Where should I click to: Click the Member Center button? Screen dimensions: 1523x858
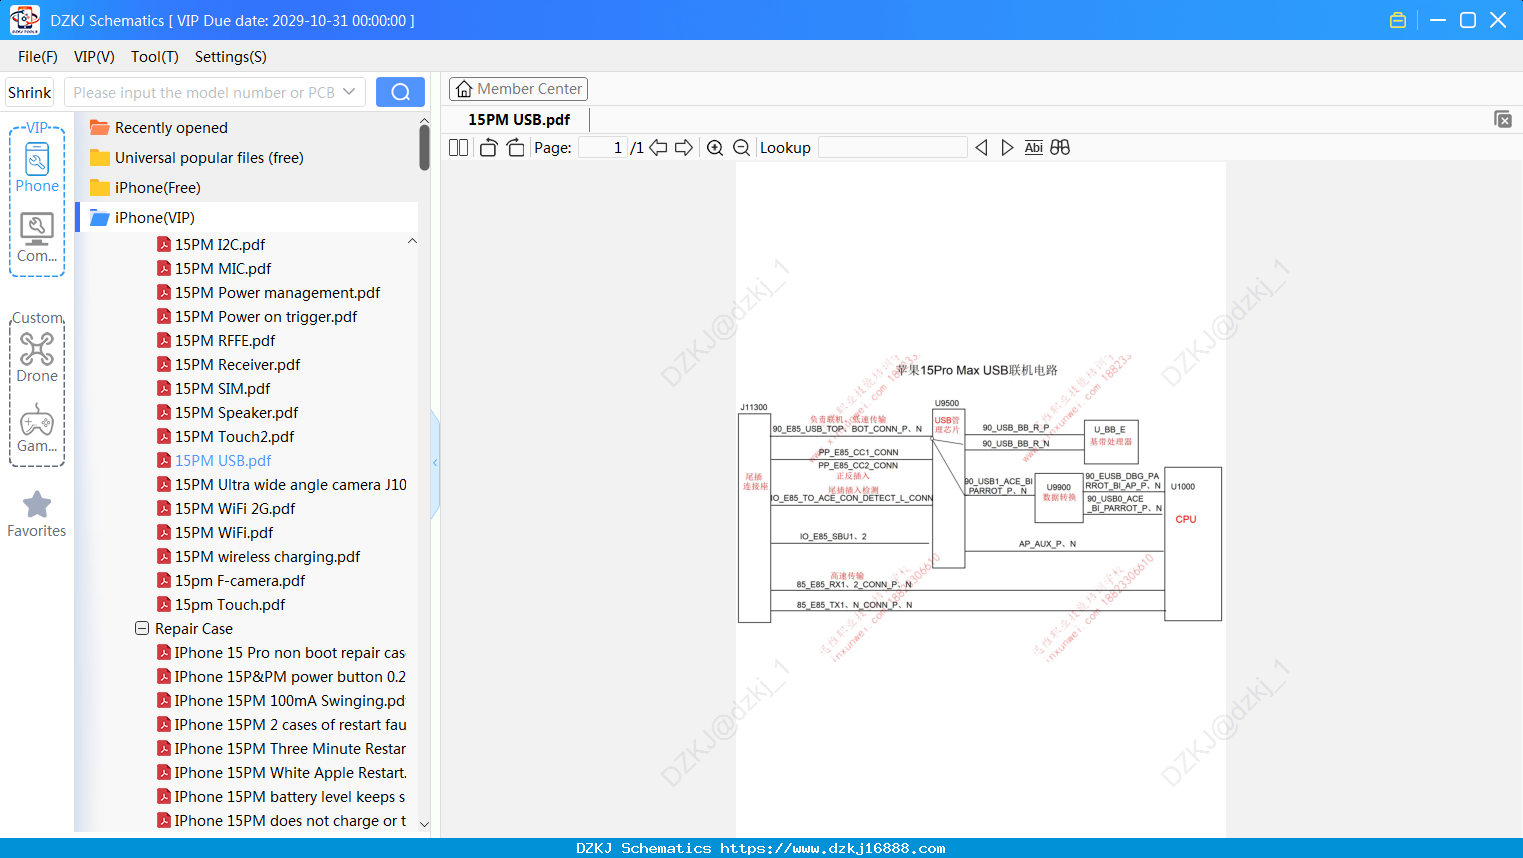(x=518, y=89)
